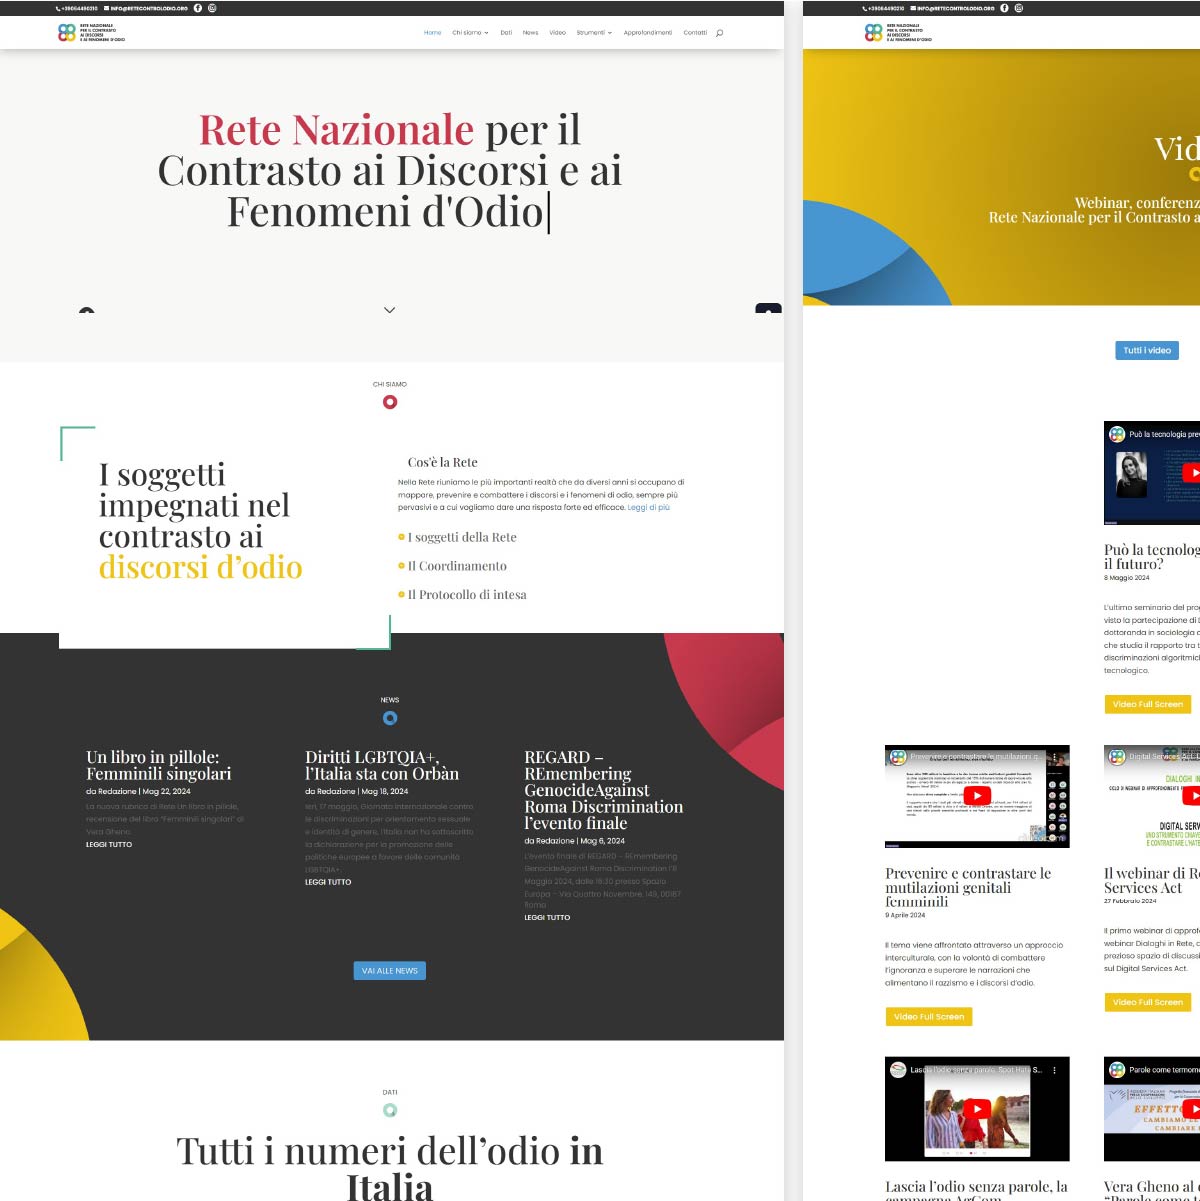
Task: Click the 'Leggi di più' link
Action: point(649,508)
